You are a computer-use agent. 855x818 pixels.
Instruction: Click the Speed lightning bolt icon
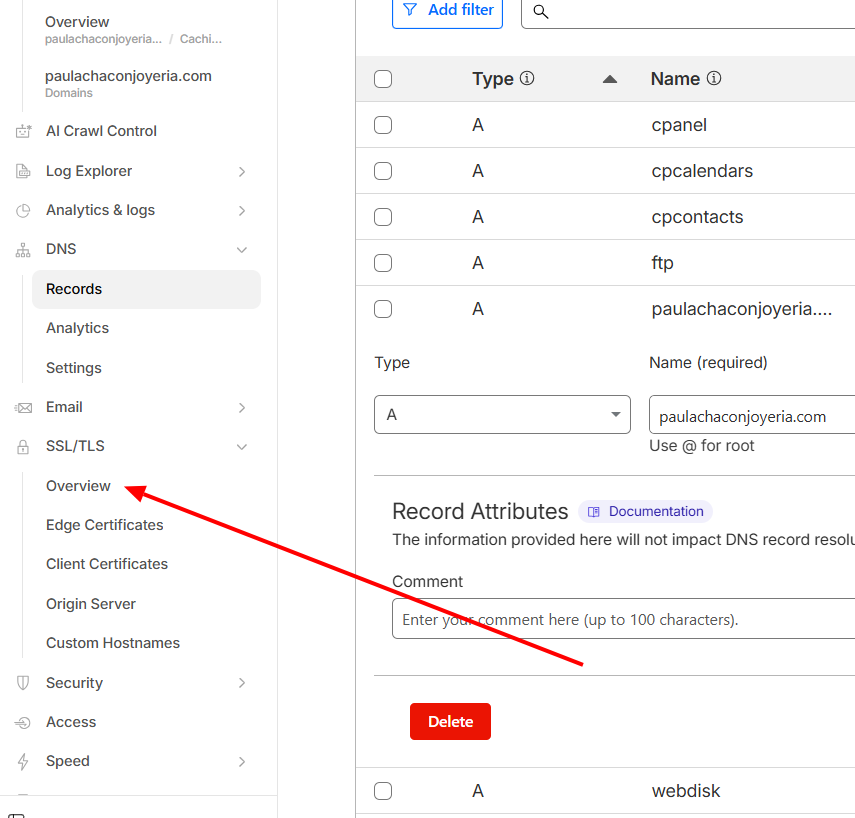click(23, 761)
